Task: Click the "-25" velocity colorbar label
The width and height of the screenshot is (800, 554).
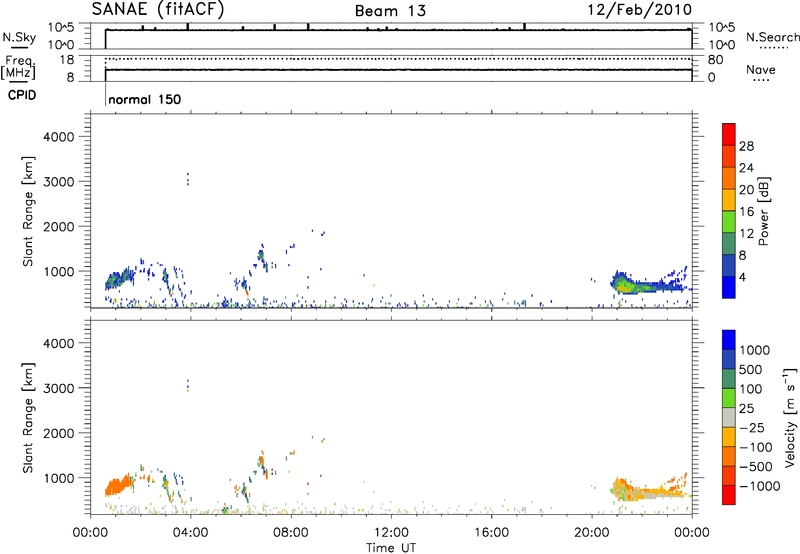Action: point(752,427)
